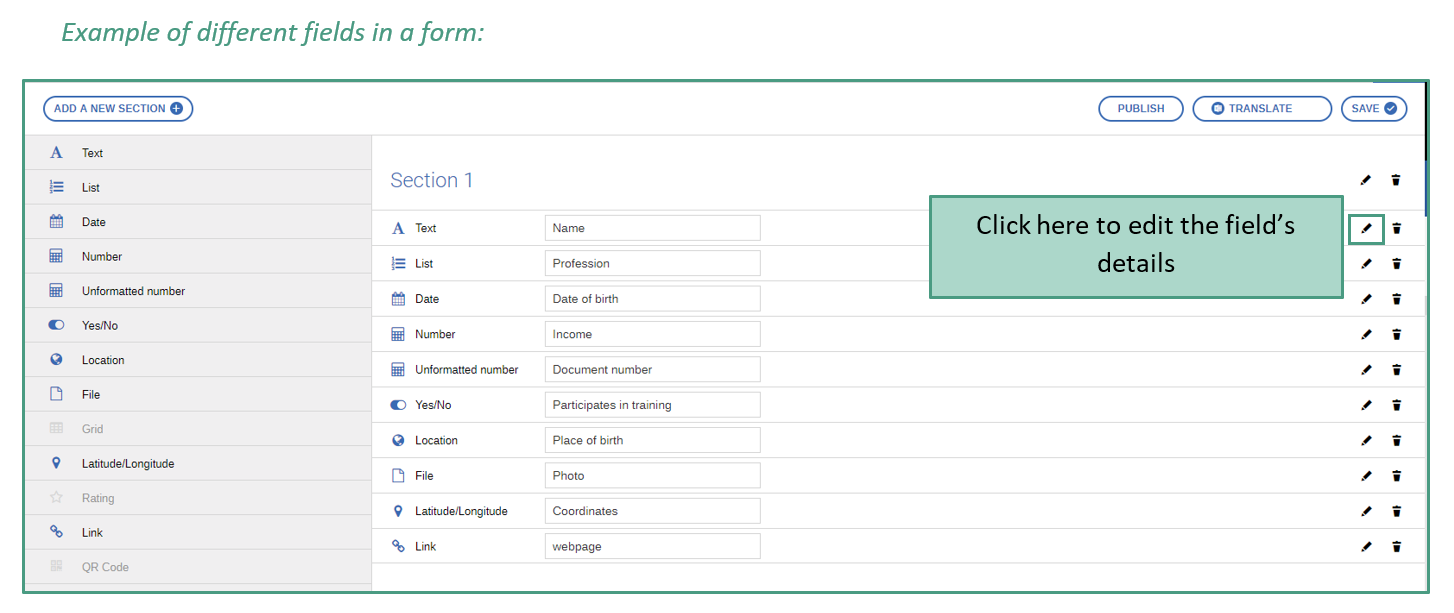Select the Location field type in sidebar
Viewport: 1454px width, 613px height.
pyautogui.click(x=198, y=360)
